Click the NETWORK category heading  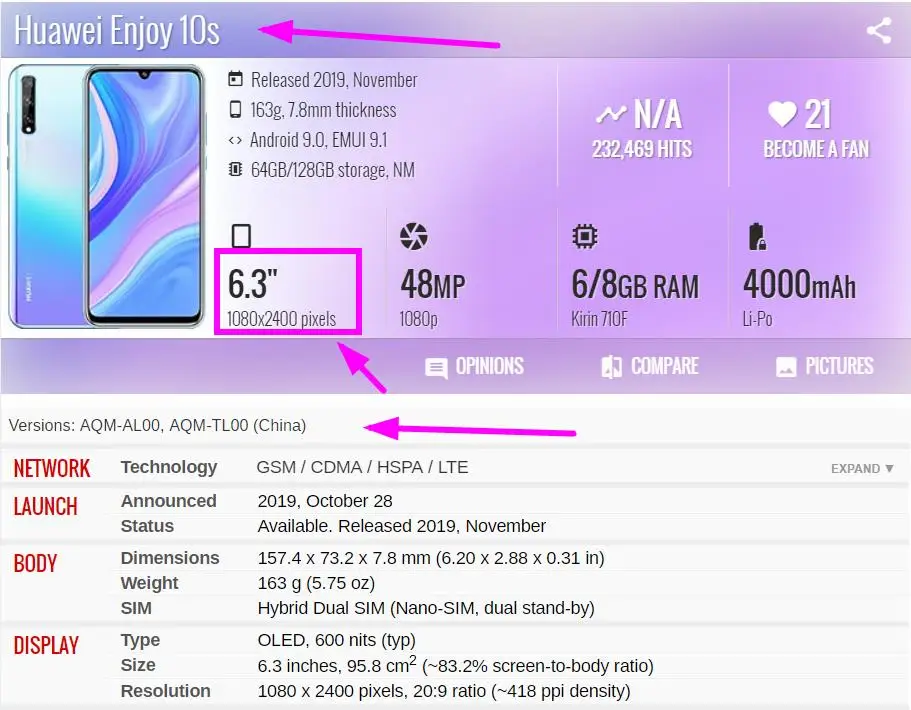(x=52, y=468)
